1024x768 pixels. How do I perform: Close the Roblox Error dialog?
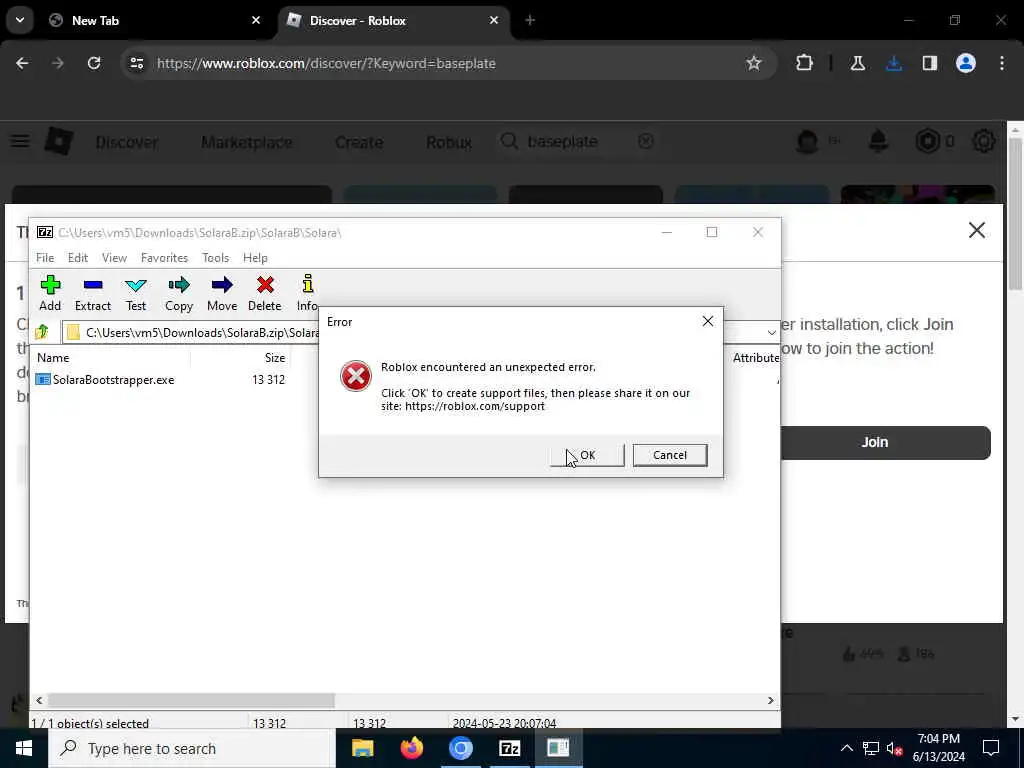tap(708, 321)
